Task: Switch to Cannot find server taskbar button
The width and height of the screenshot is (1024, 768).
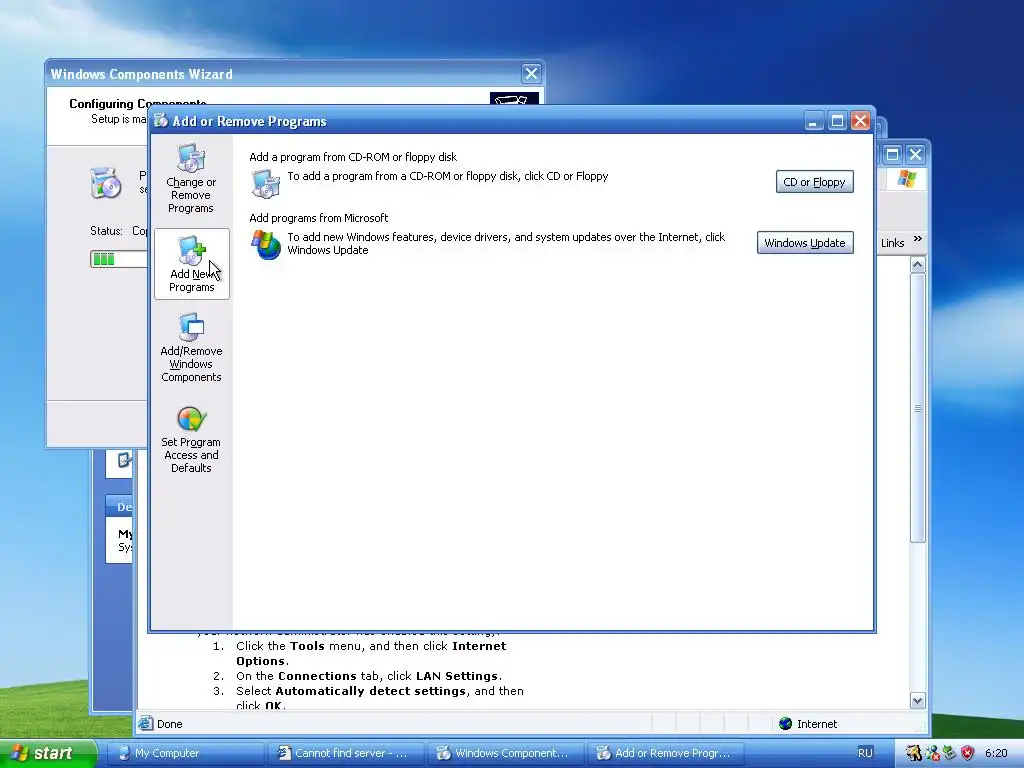Action: (345, 753)
